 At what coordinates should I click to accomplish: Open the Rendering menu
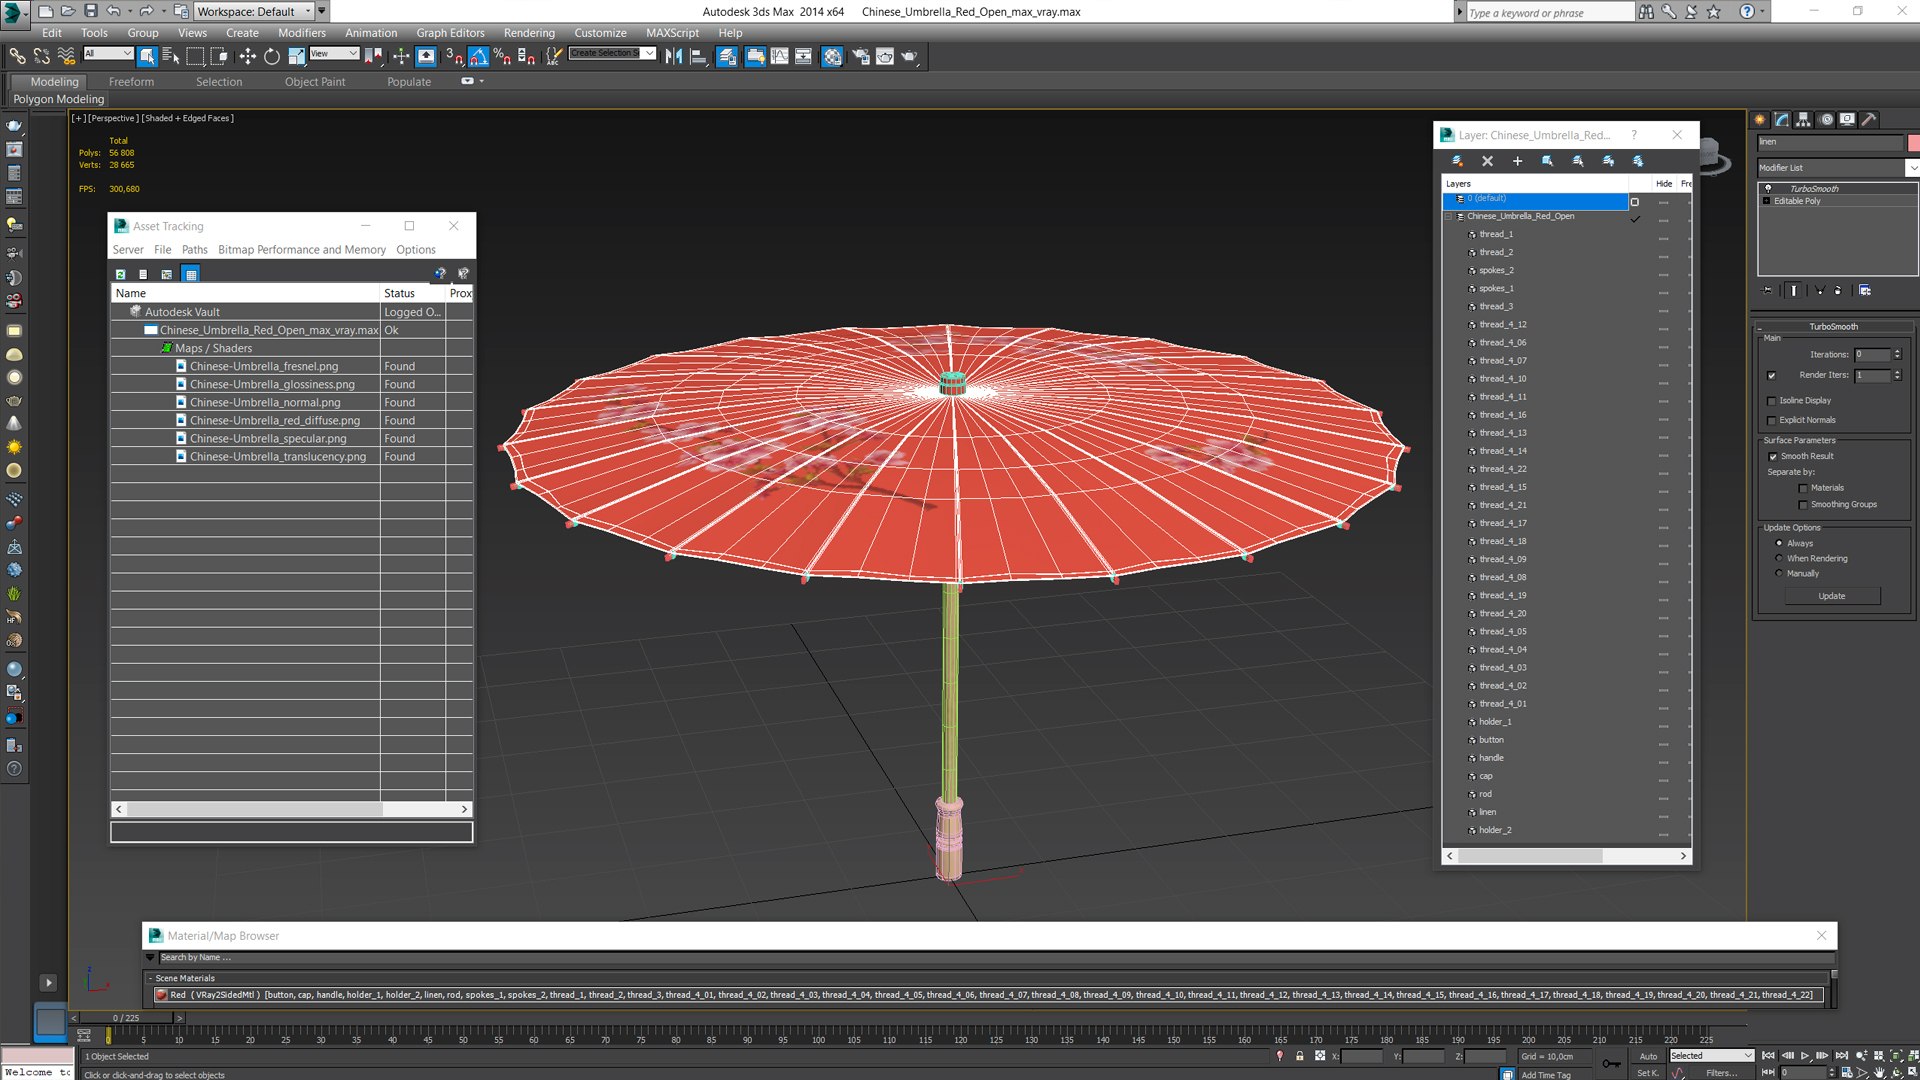pos(529,33)
